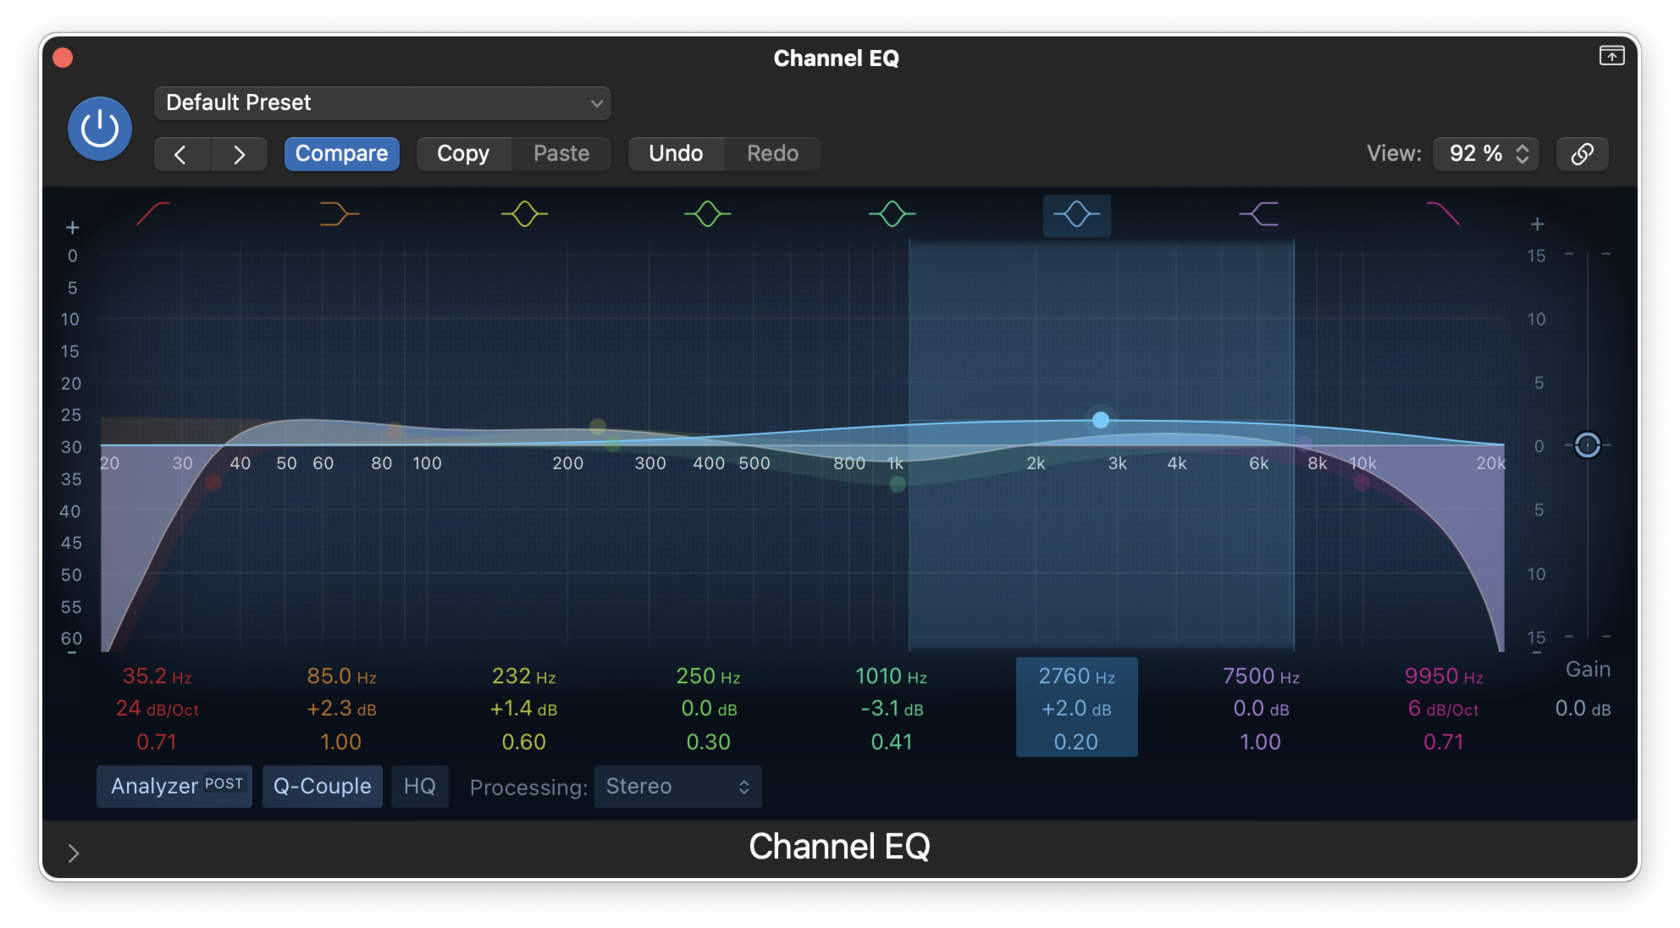The image size is (1680, 928).
Task: Select the red band 0.71 Q value
Action: 157,742
